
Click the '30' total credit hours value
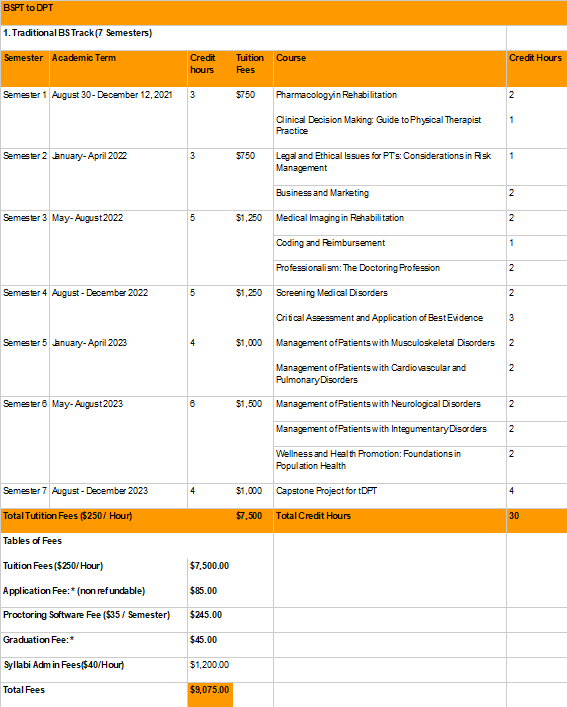tap(514, 516)
